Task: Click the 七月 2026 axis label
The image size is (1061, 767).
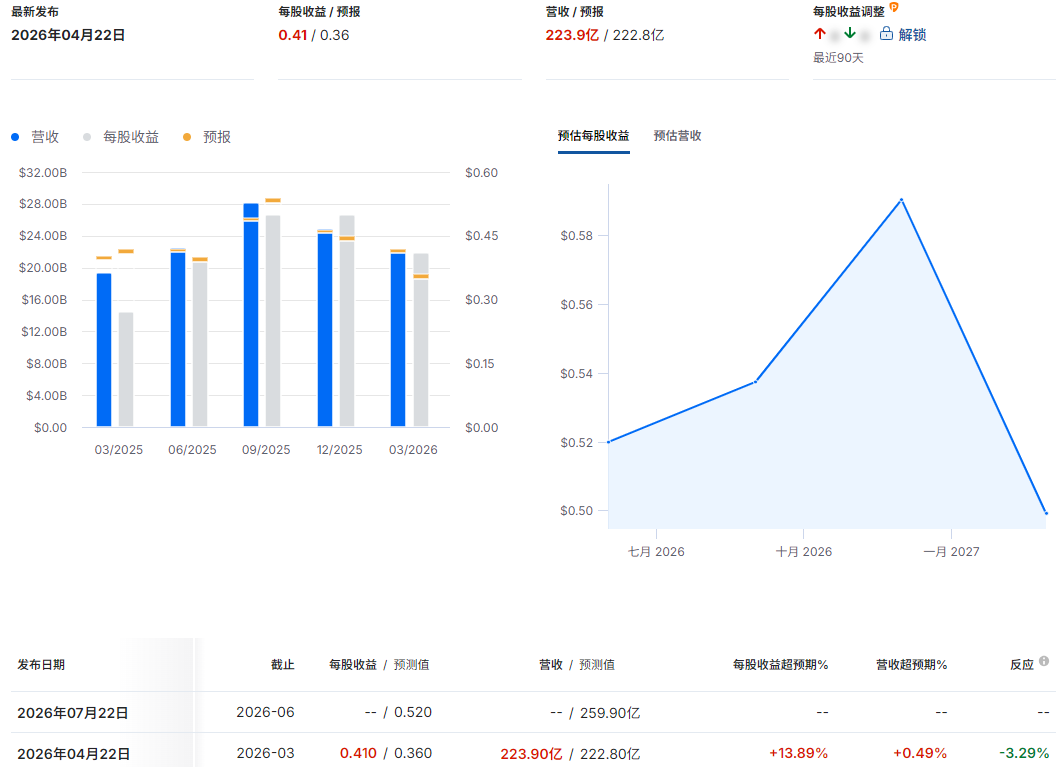Action: pyautogui.click(x=656, y=552)
